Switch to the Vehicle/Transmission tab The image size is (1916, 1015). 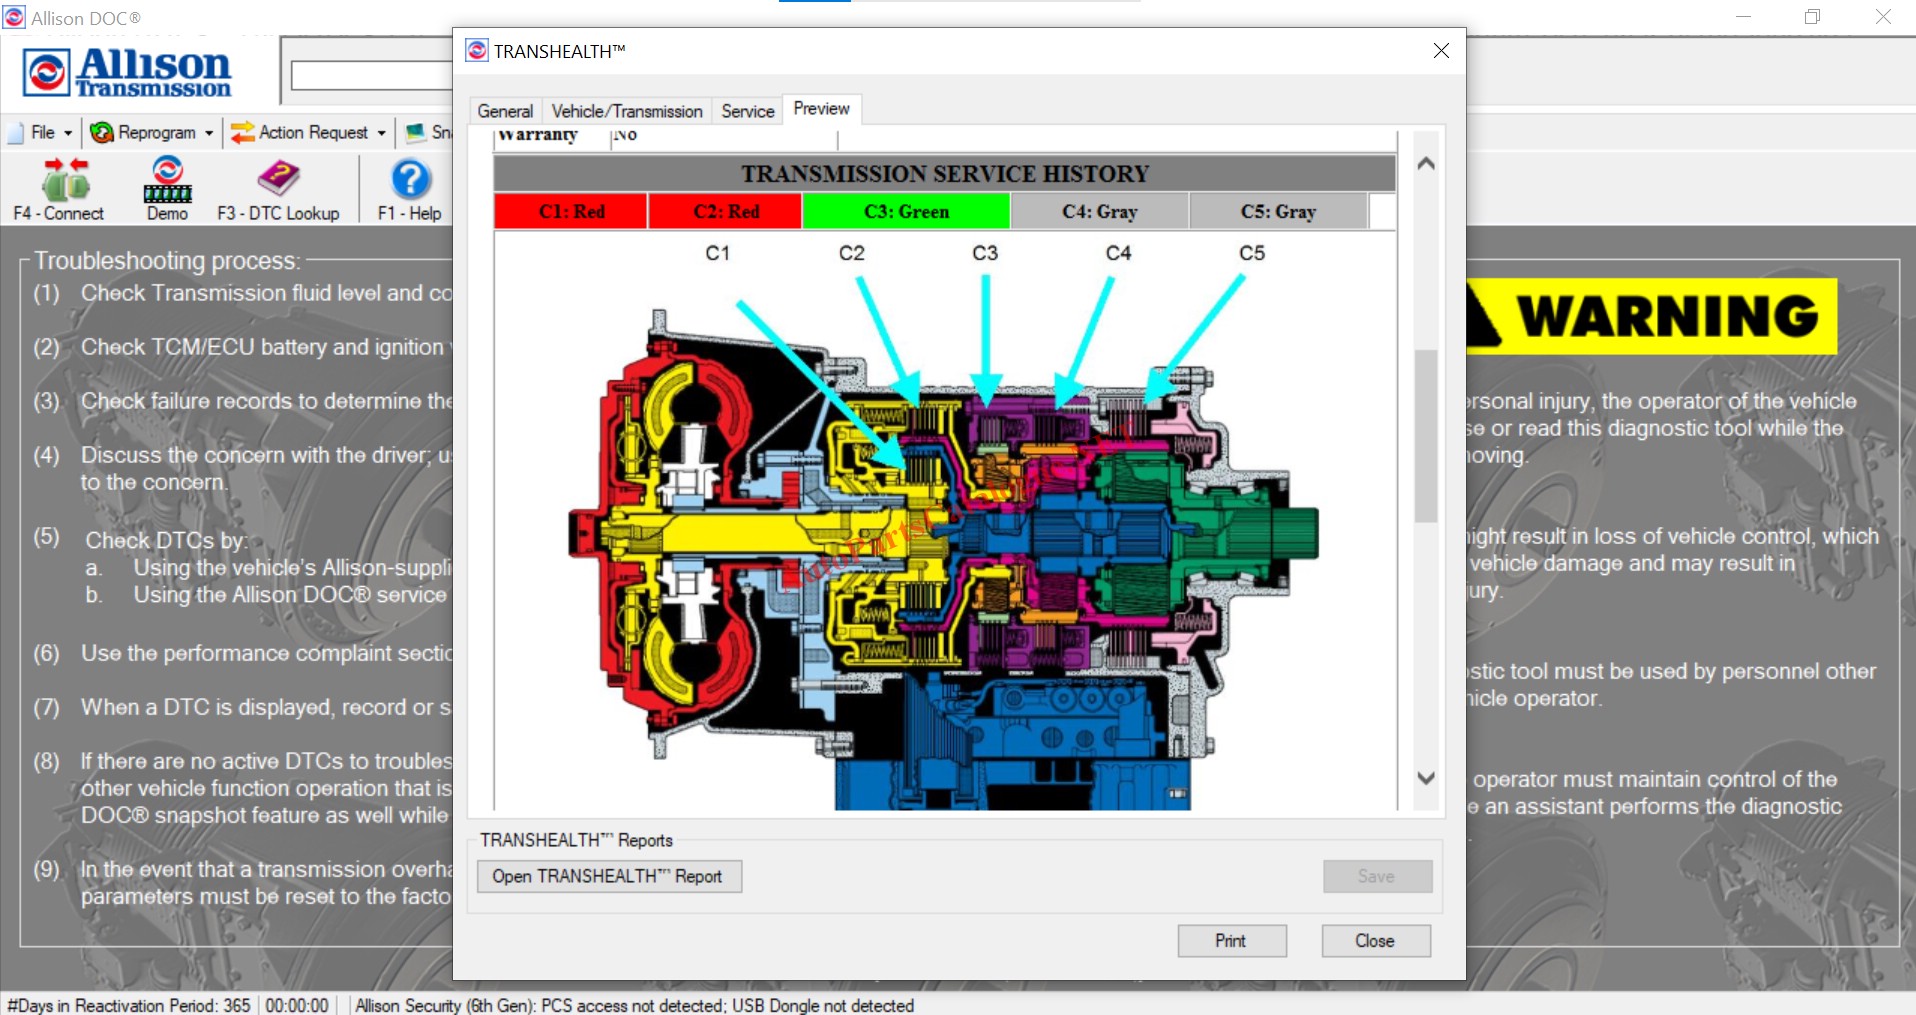[627, 111]
